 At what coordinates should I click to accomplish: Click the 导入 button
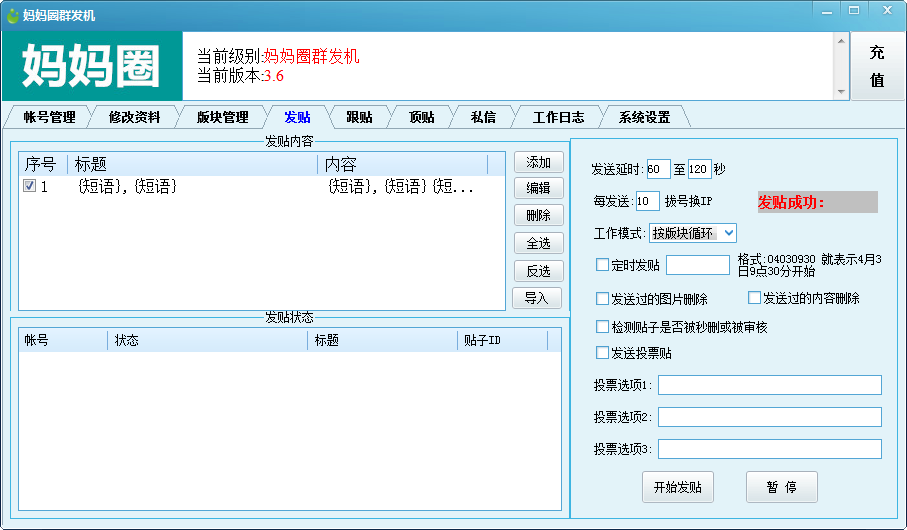coord(537,298)
